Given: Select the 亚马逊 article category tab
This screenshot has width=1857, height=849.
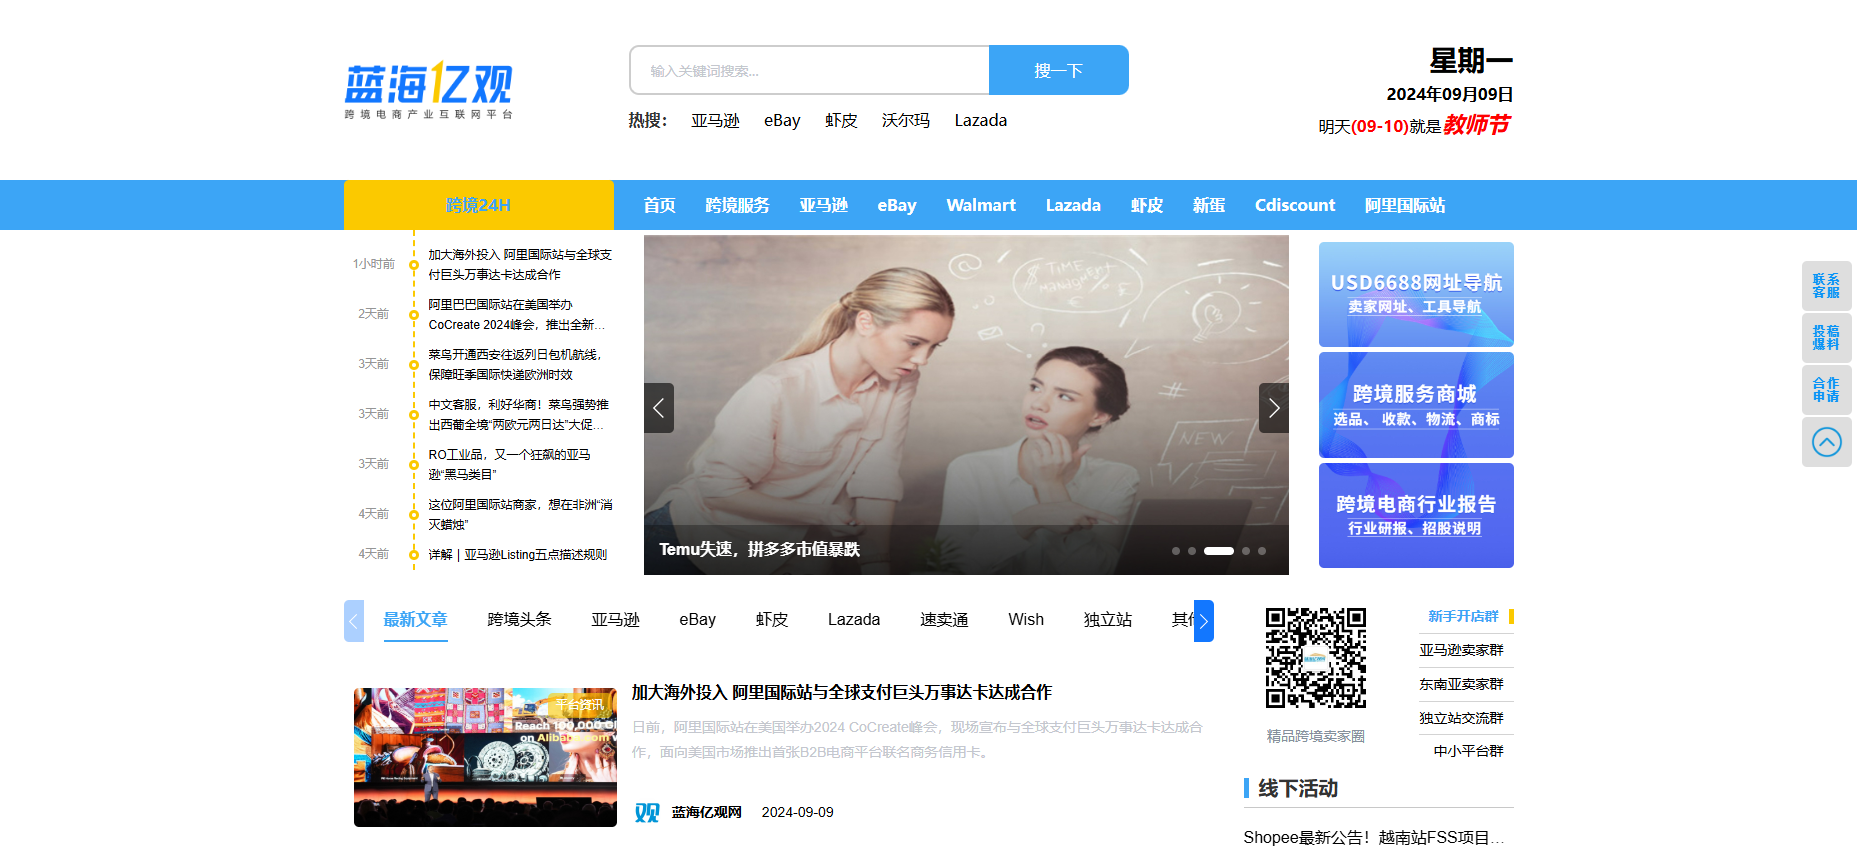Looking at the screenshot, I should click(x=615, y=620).
